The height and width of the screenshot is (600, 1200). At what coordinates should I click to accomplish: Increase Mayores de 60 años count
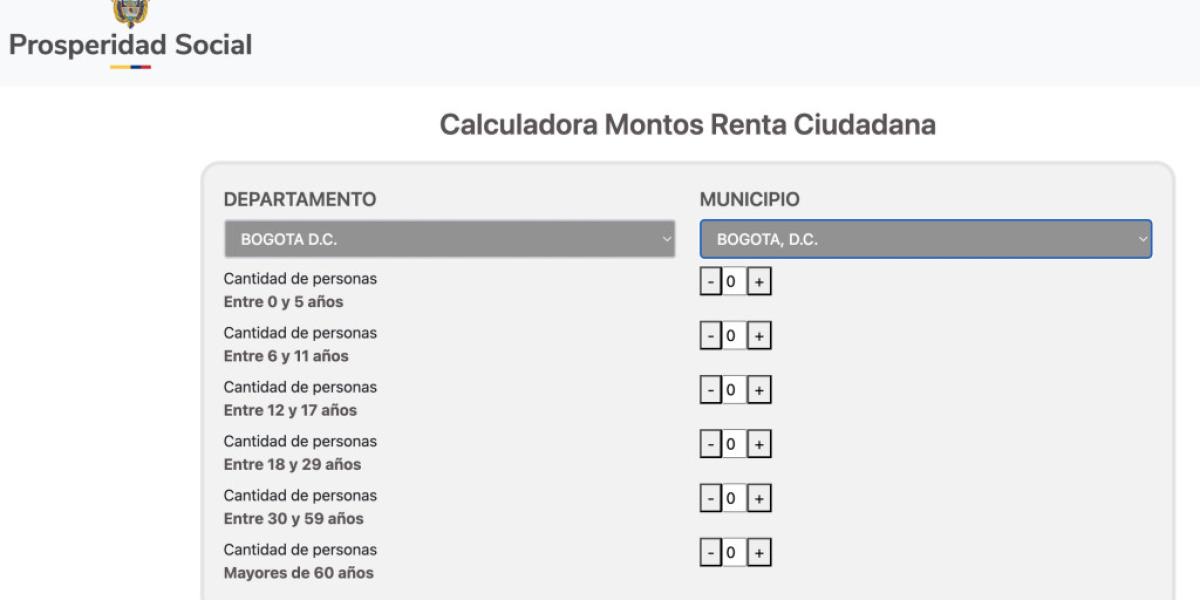click(x=759, y=553)
